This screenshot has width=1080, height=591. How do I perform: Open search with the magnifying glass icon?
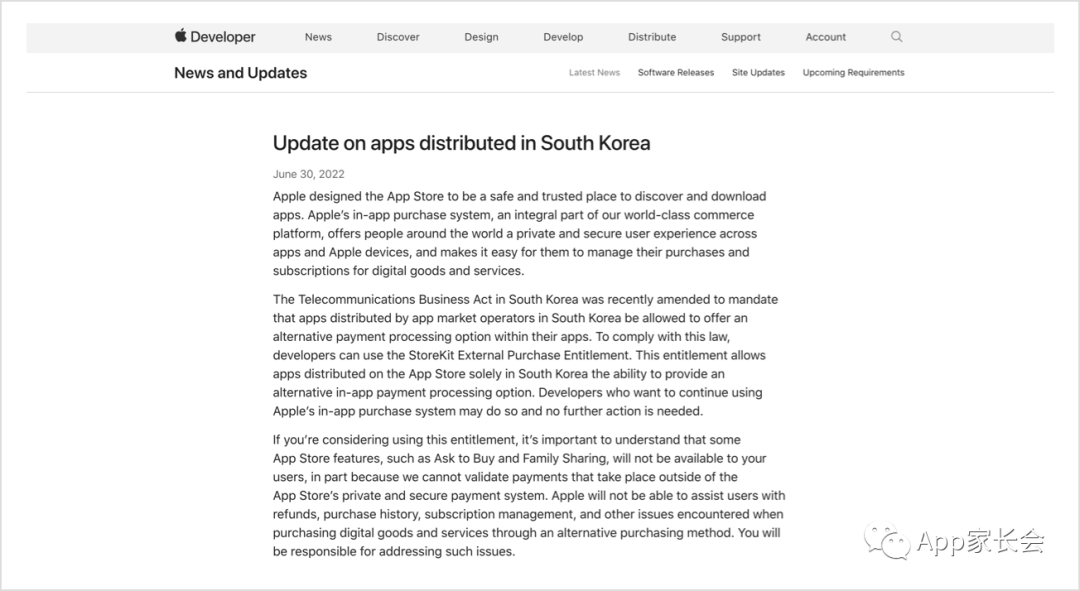click(x=896, y=37)
